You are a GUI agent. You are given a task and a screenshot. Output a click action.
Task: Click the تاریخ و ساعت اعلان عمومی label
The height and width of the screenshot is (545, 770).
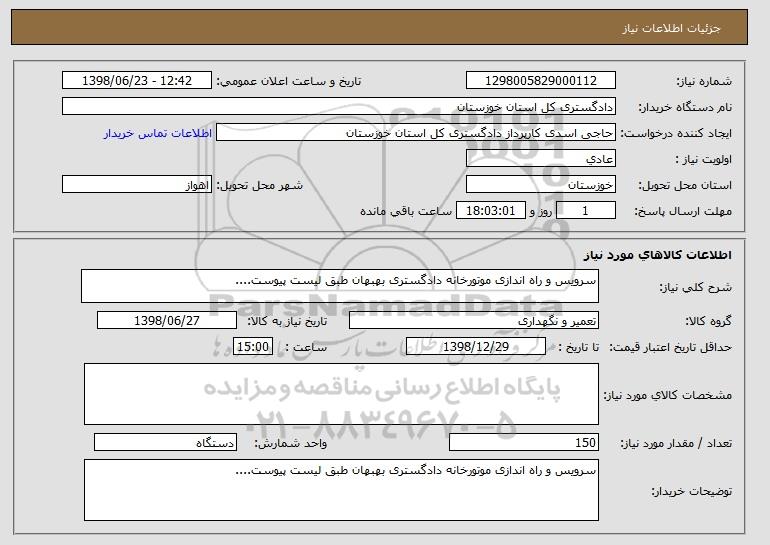point(289,81)
